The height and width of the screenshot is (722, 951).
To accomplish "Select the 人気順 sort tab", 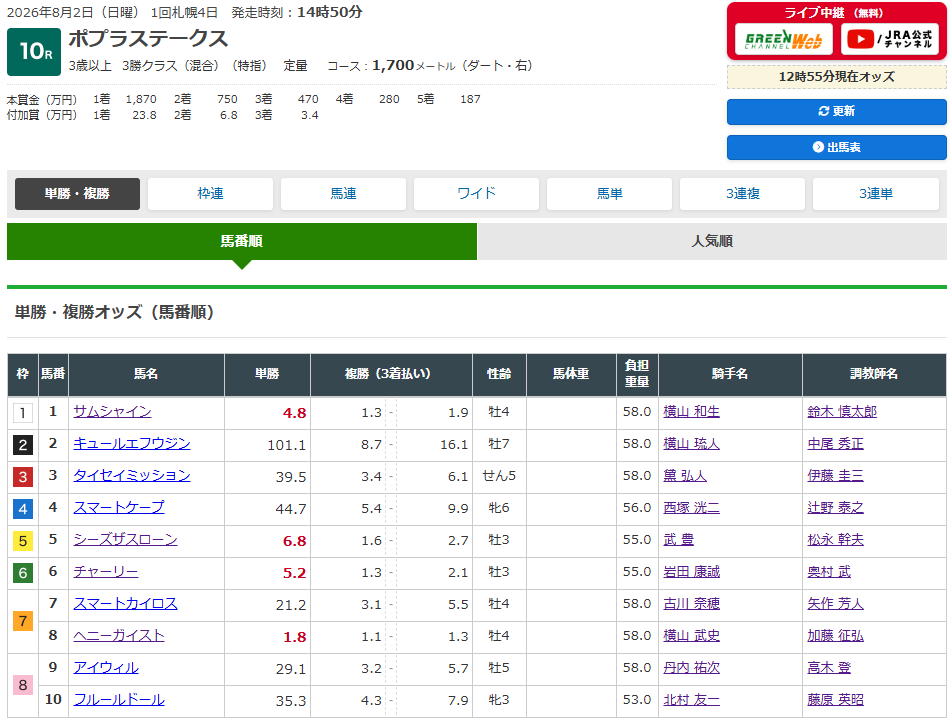I will 712,241.
